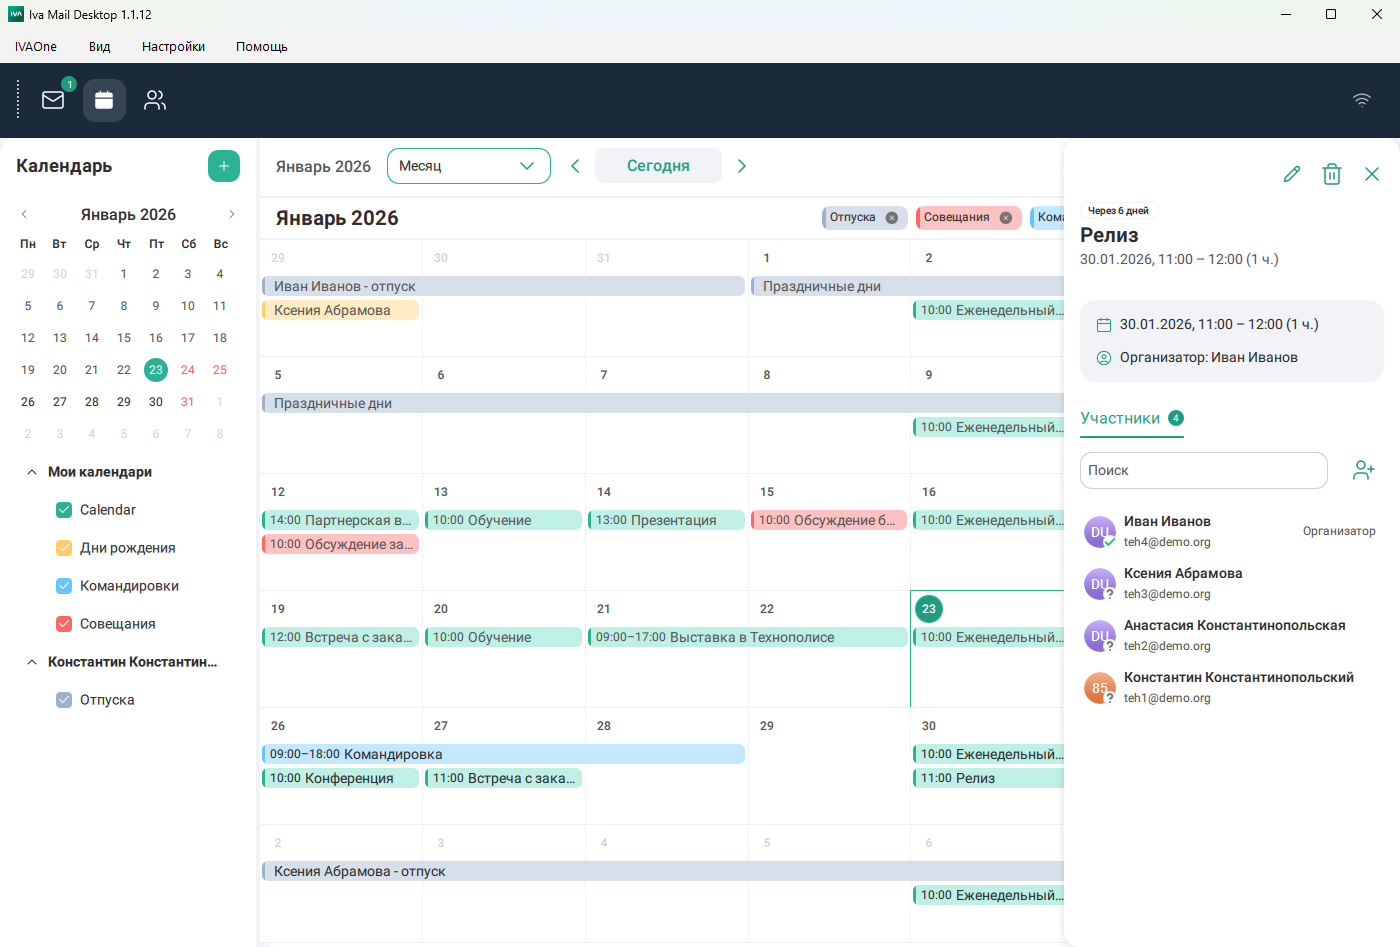Toggle the Дни рождения calendar checkbox
The height and width of the screenshot is (947, 1400).
click(x=64, y=548)
